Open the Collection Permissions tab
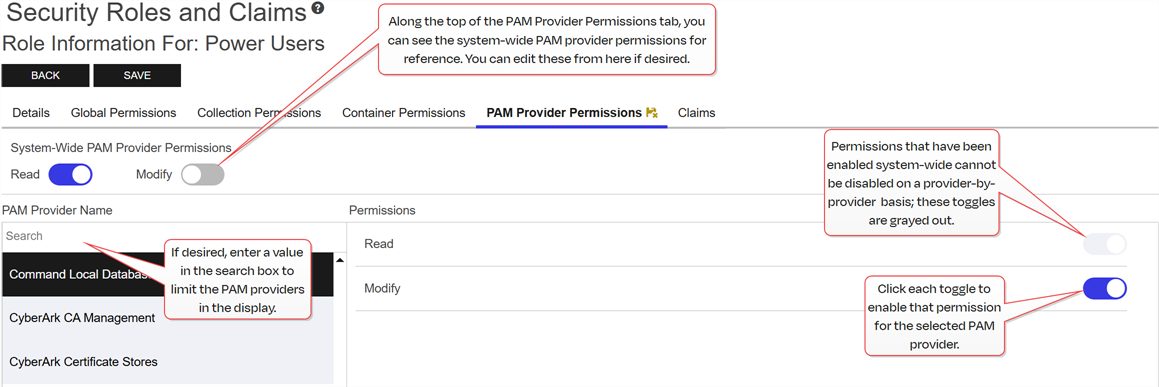Screen dimensions: 1159x387 click(259, 113)
